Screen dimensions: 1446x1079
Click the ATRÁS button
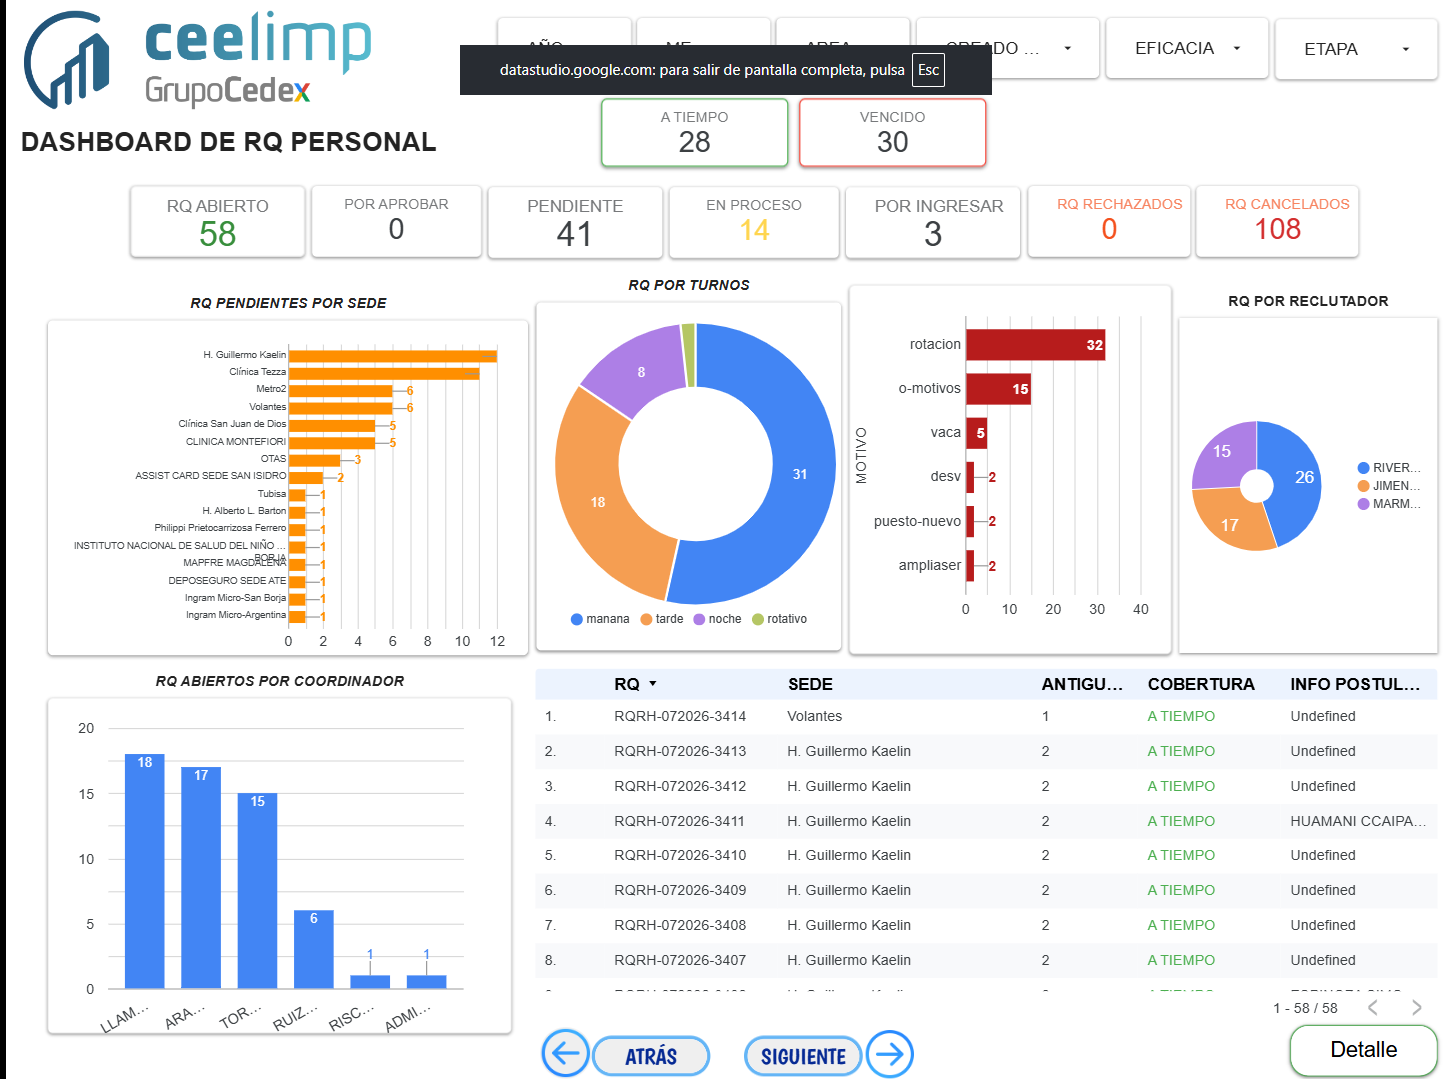651,1056
